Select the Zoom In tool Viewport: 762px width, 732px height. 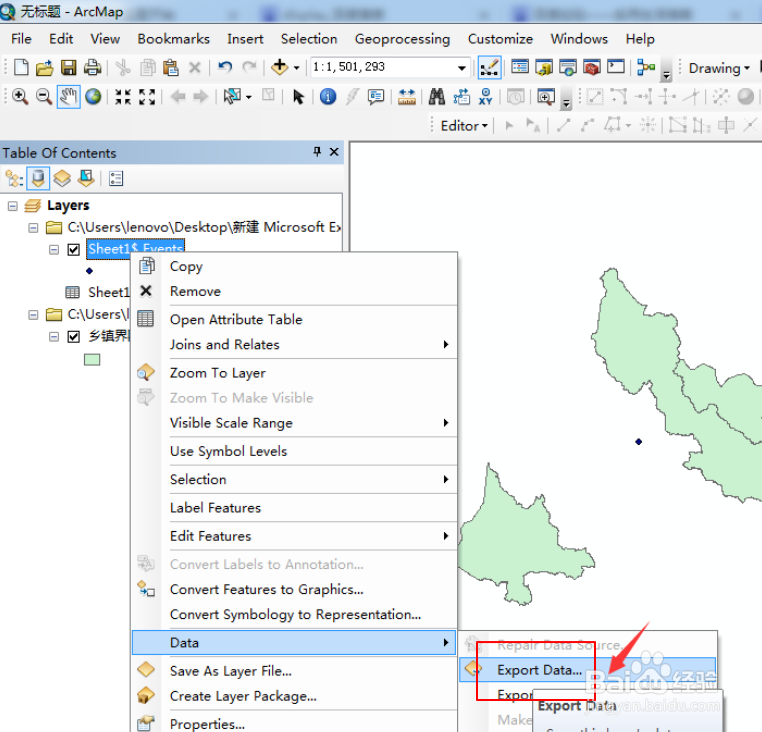(20, 96)
